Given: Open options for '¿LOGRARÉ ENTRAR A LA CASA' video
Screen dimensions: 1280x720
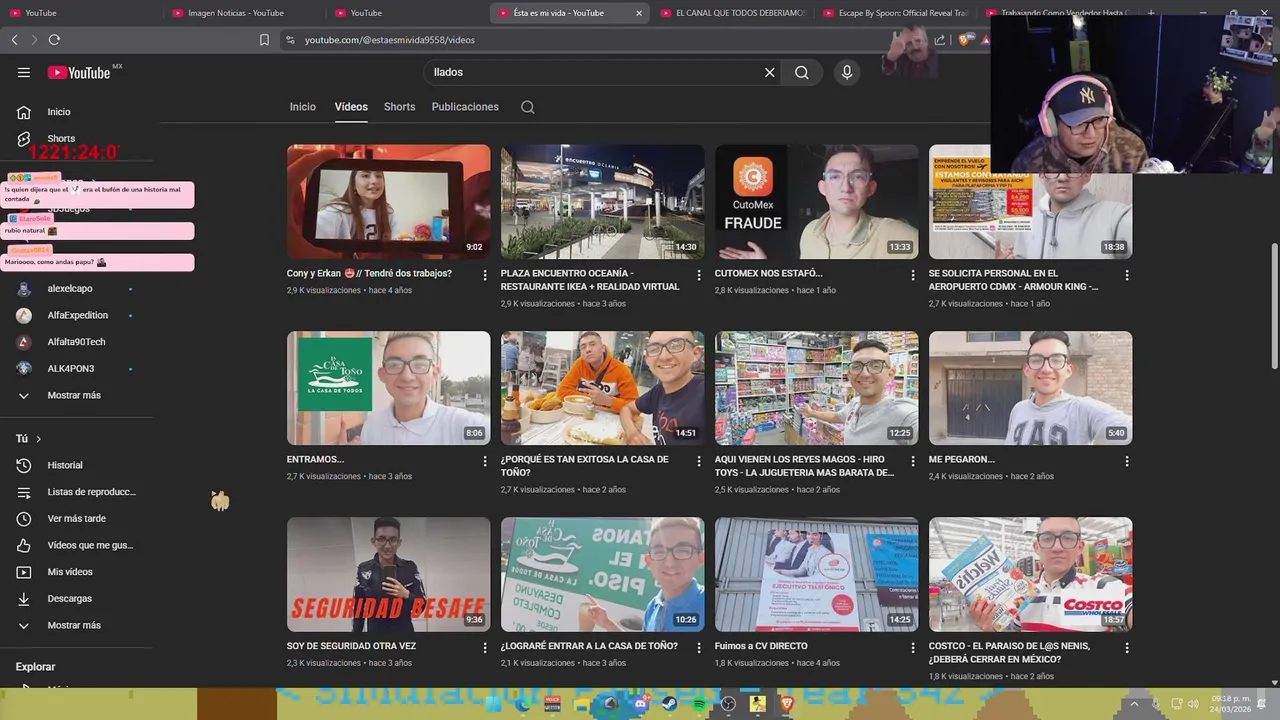Looking at the screenshot, I should pyautogui.click(x=699, y=648).
